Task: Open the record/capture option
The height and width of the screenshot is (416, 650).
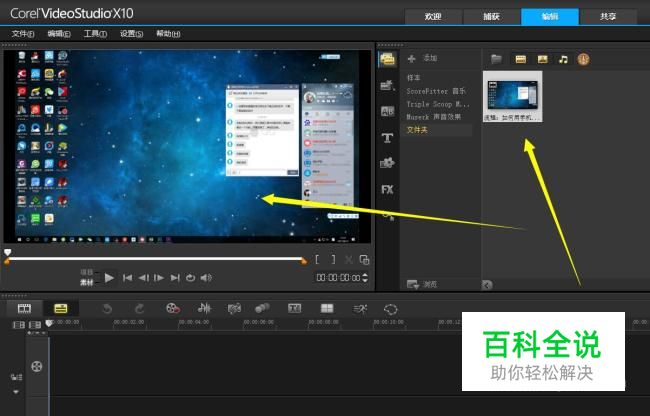Action: [x=172, y=309]
